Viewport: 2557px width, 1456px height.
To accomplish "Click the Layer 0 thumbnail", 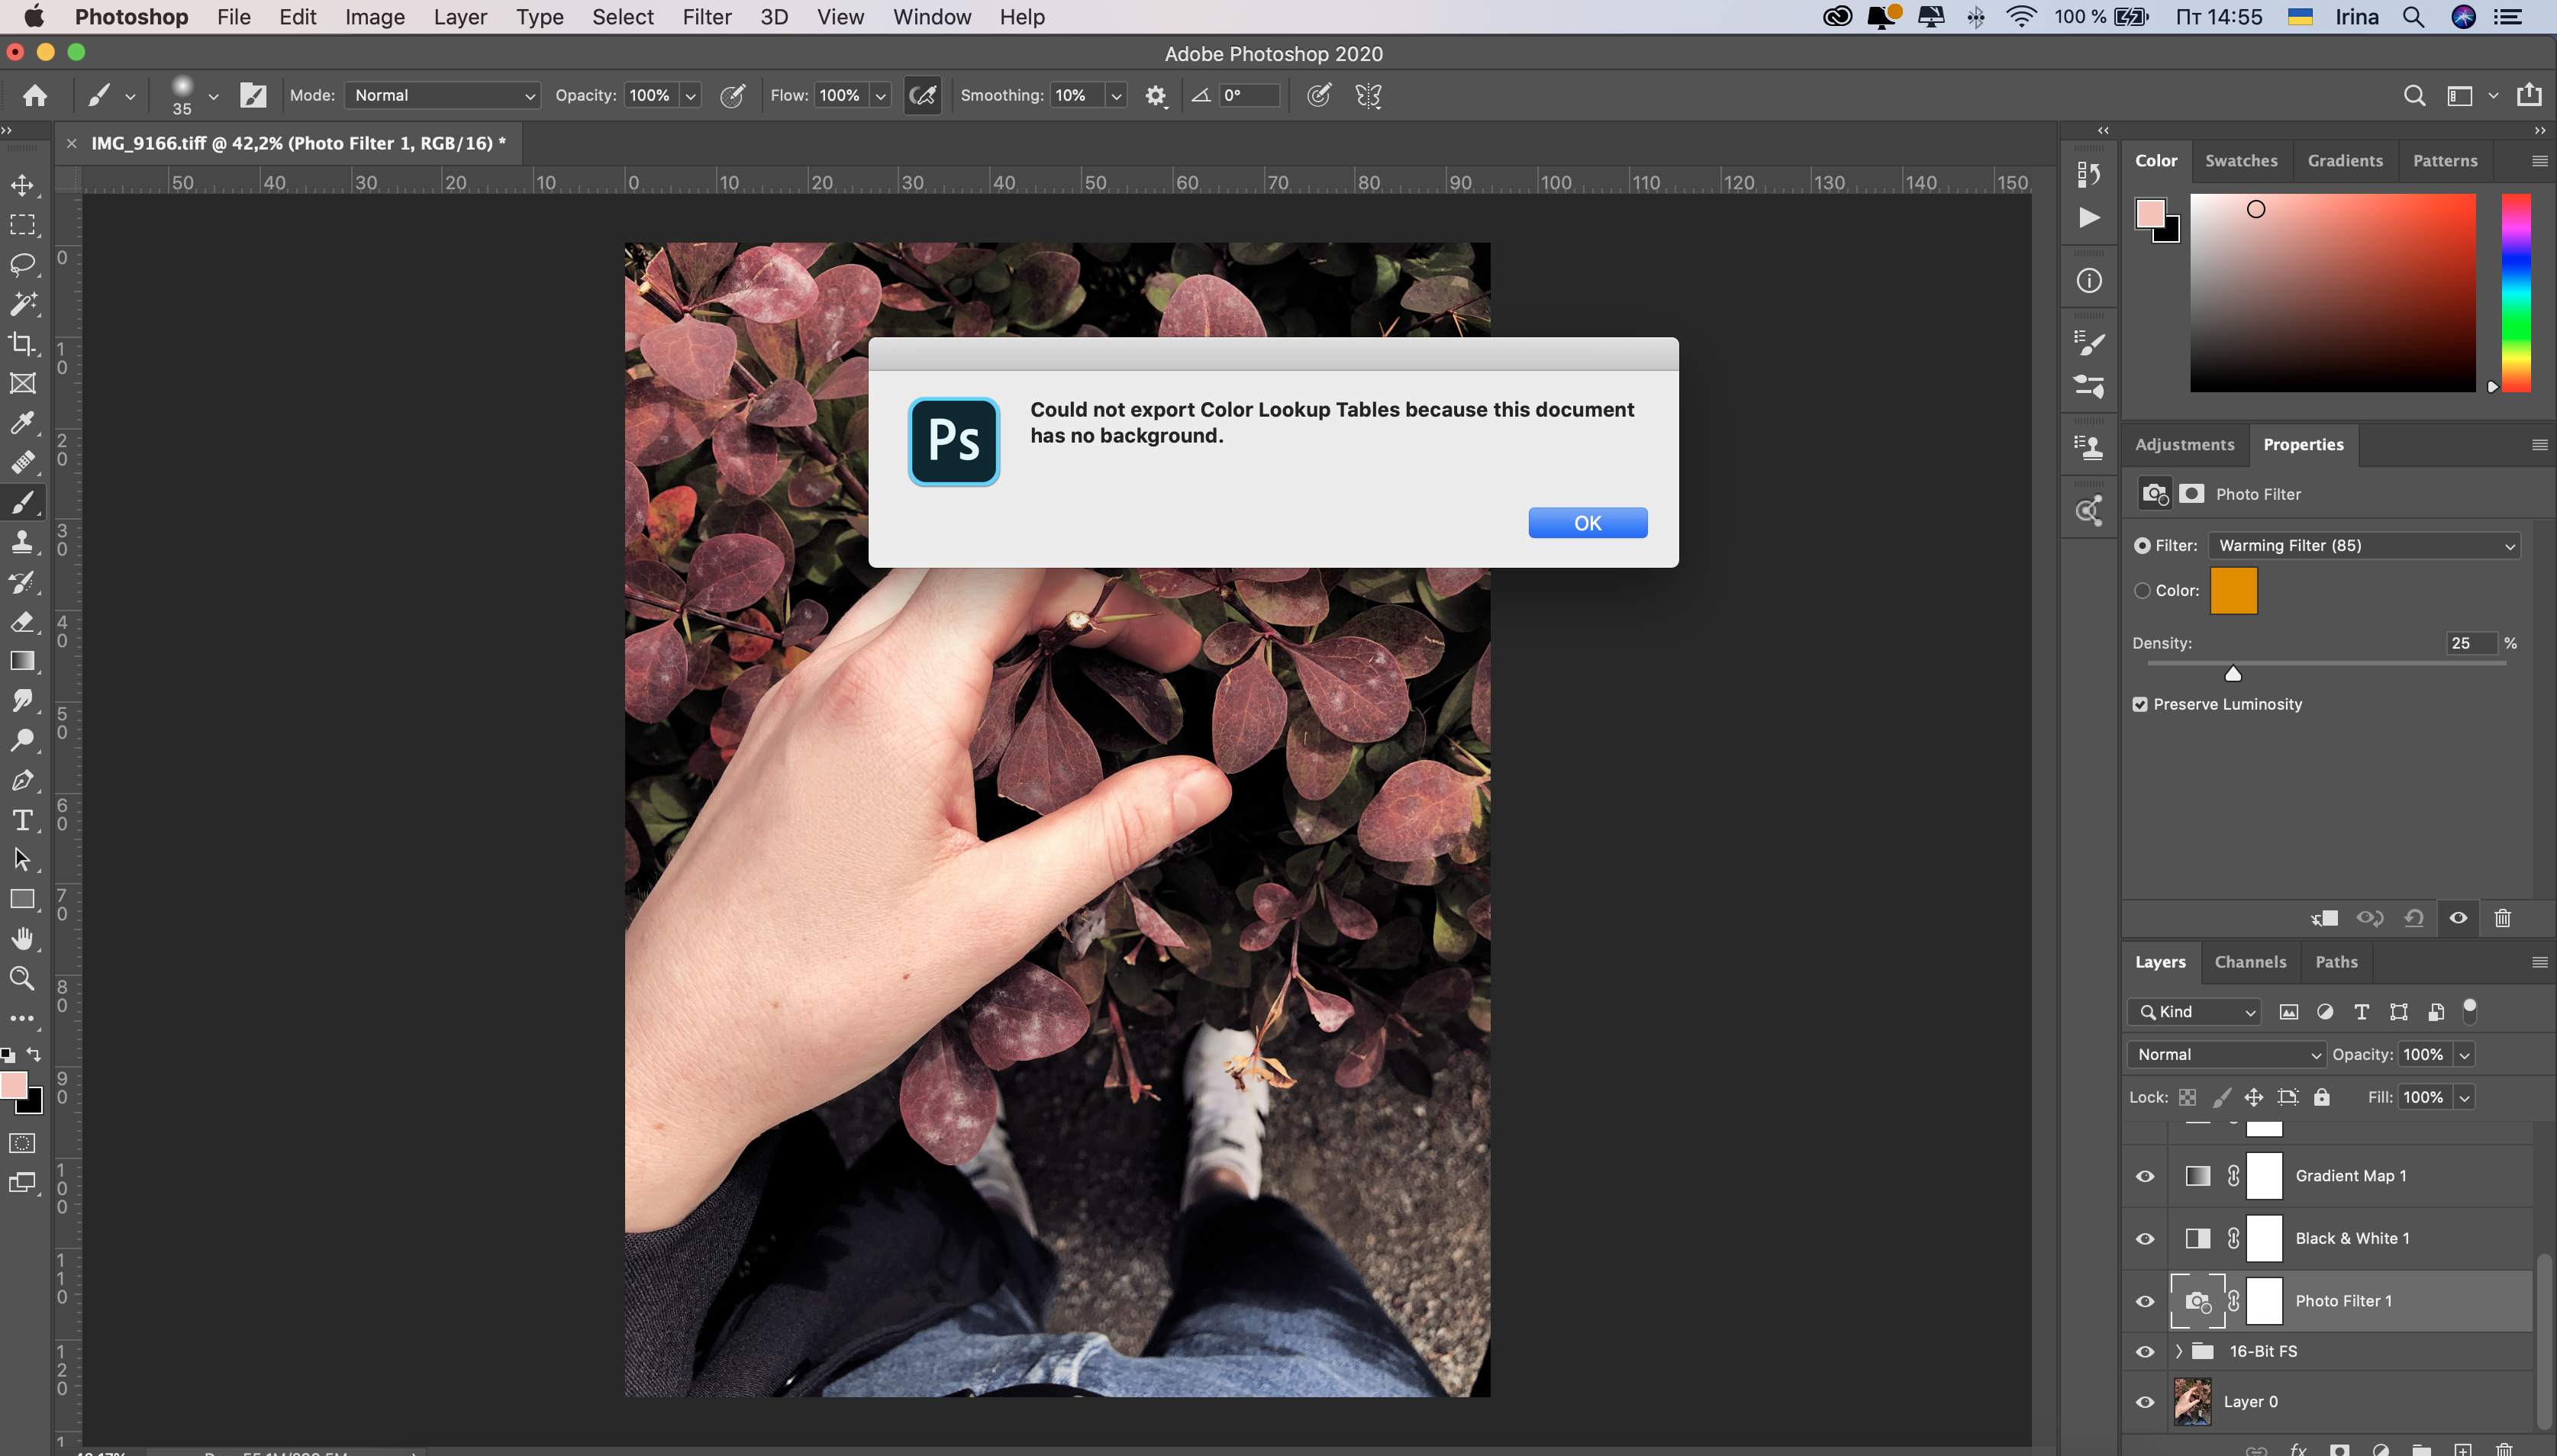I will (x=2192, y=1402).
